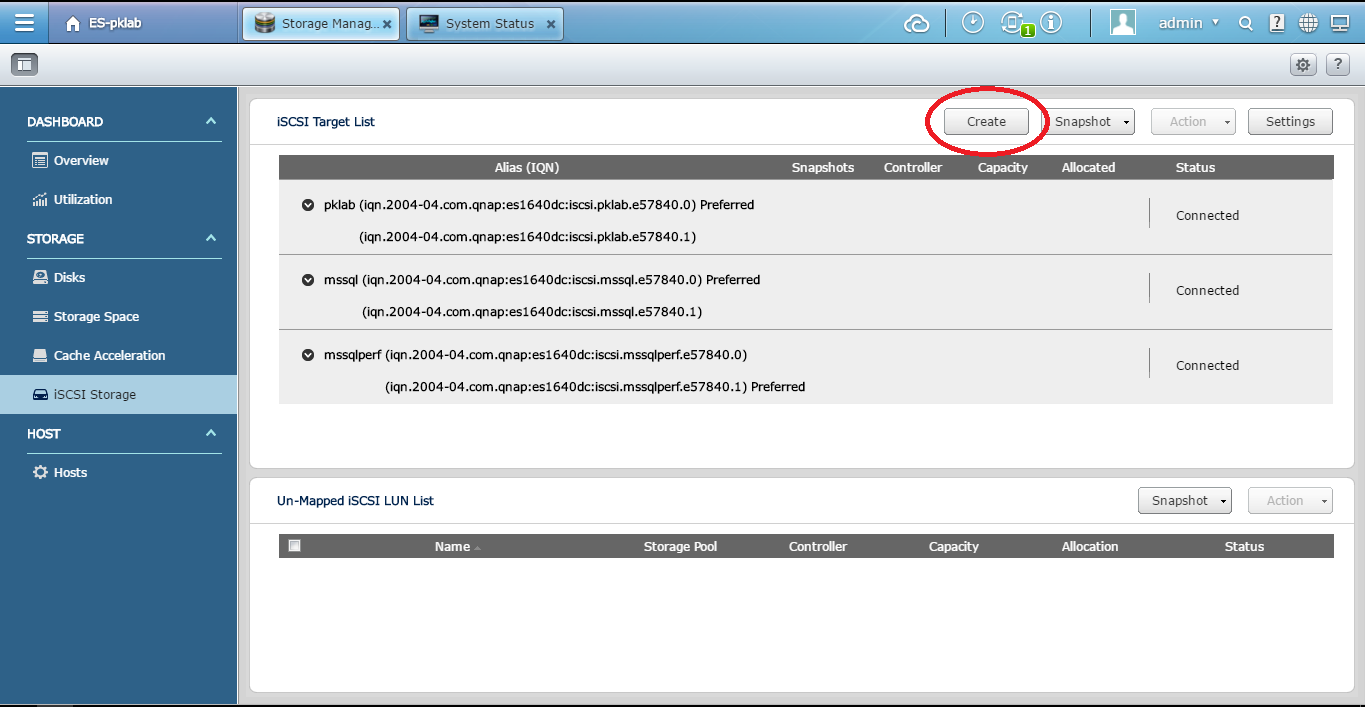This screenshot has height=707, width=1365.
Task: Expand the mssqlperf target row
Action: pos(308,355)
